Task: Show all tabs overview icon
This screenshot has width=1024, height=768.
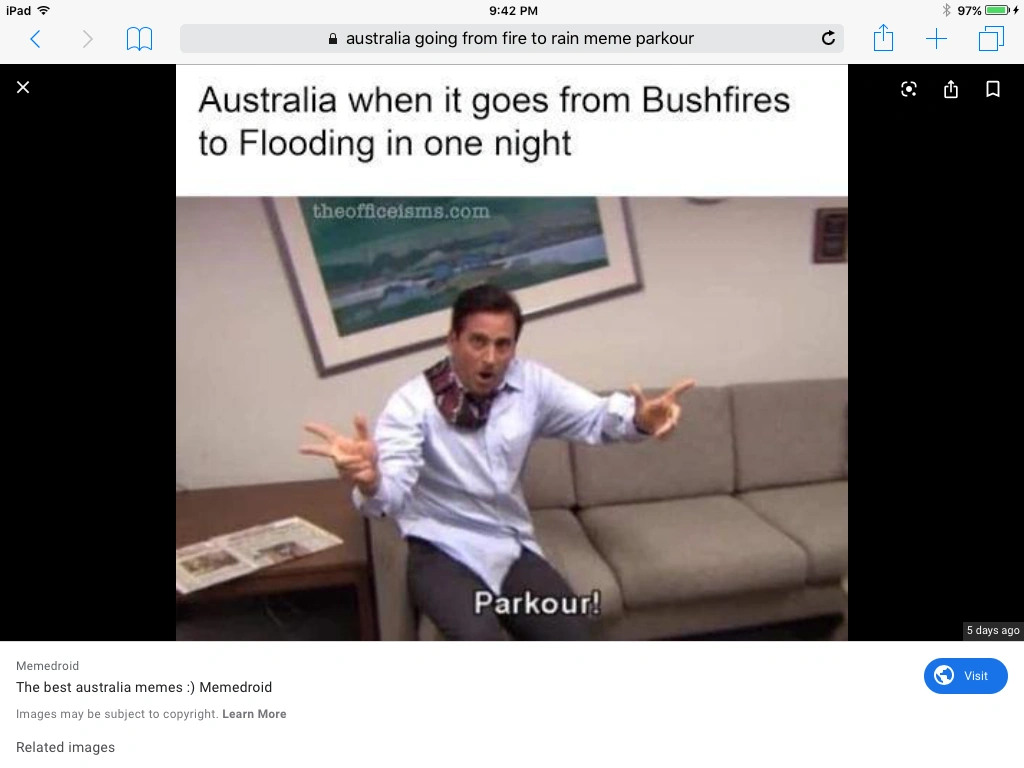Action: tap(991, 39)
